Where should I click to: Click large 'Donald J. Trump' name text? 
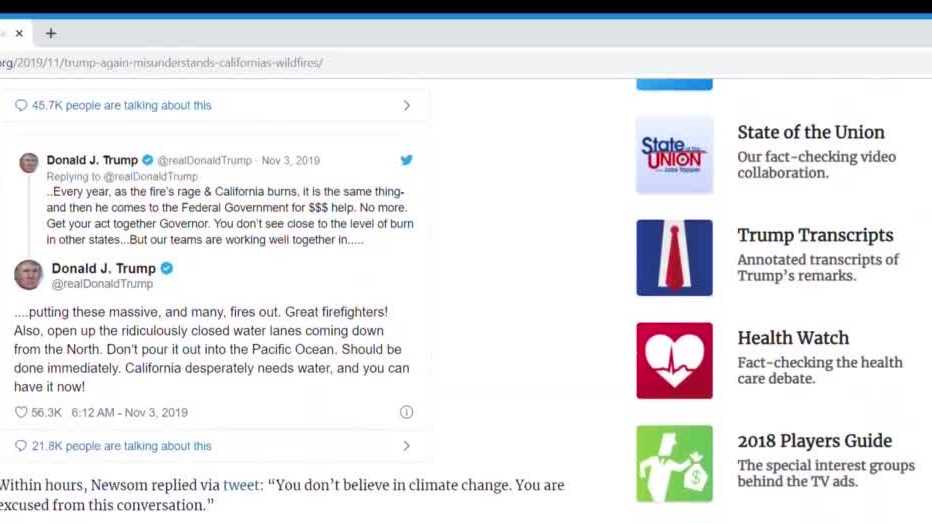(x=103, y=268)
